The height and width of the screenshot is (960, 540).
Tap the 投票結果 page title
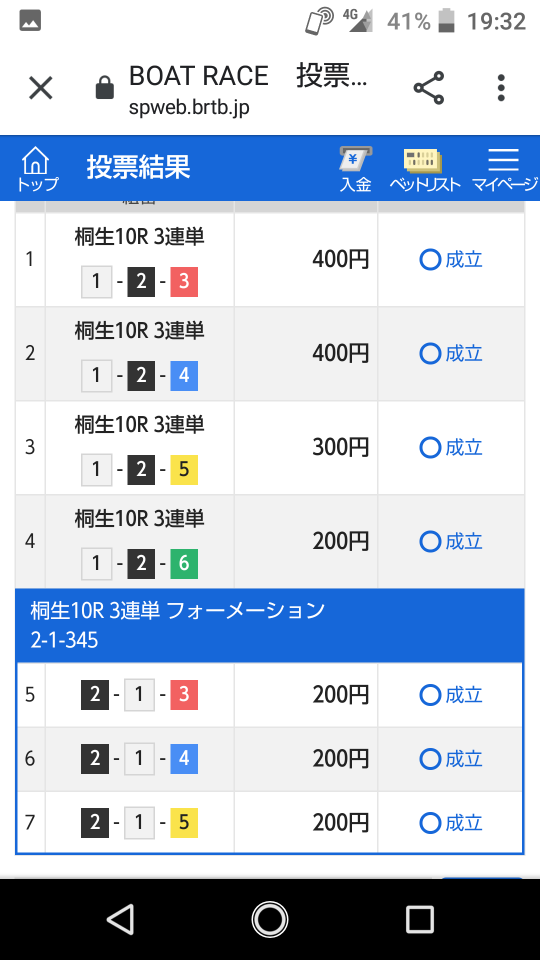pos(138,167)
